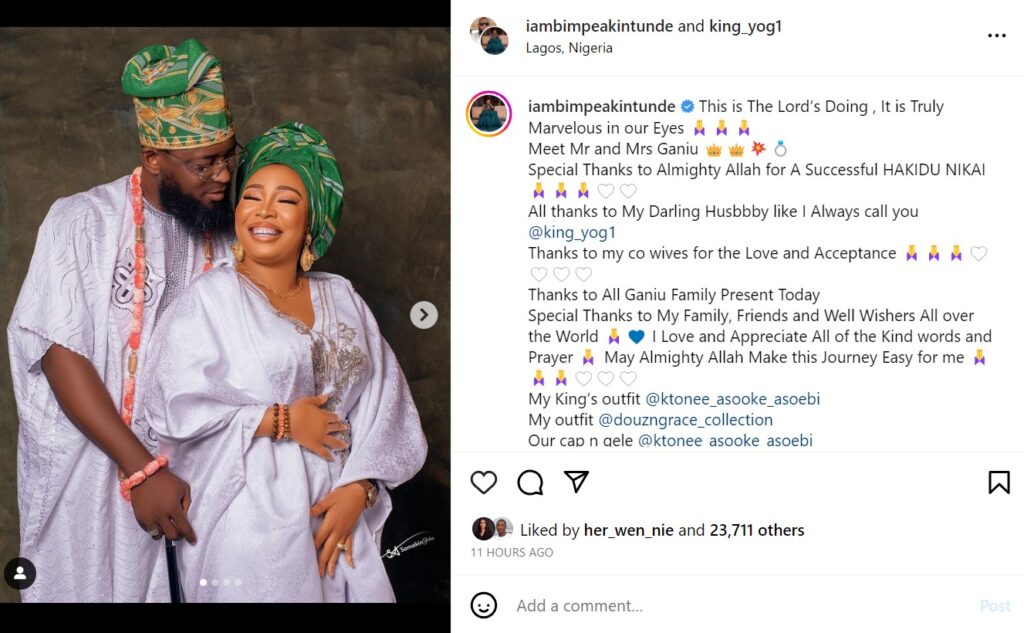The width and height of the screenshot is (1024, 633).
Task: Click the caption author's profile picture
Action: pos(489,114)
